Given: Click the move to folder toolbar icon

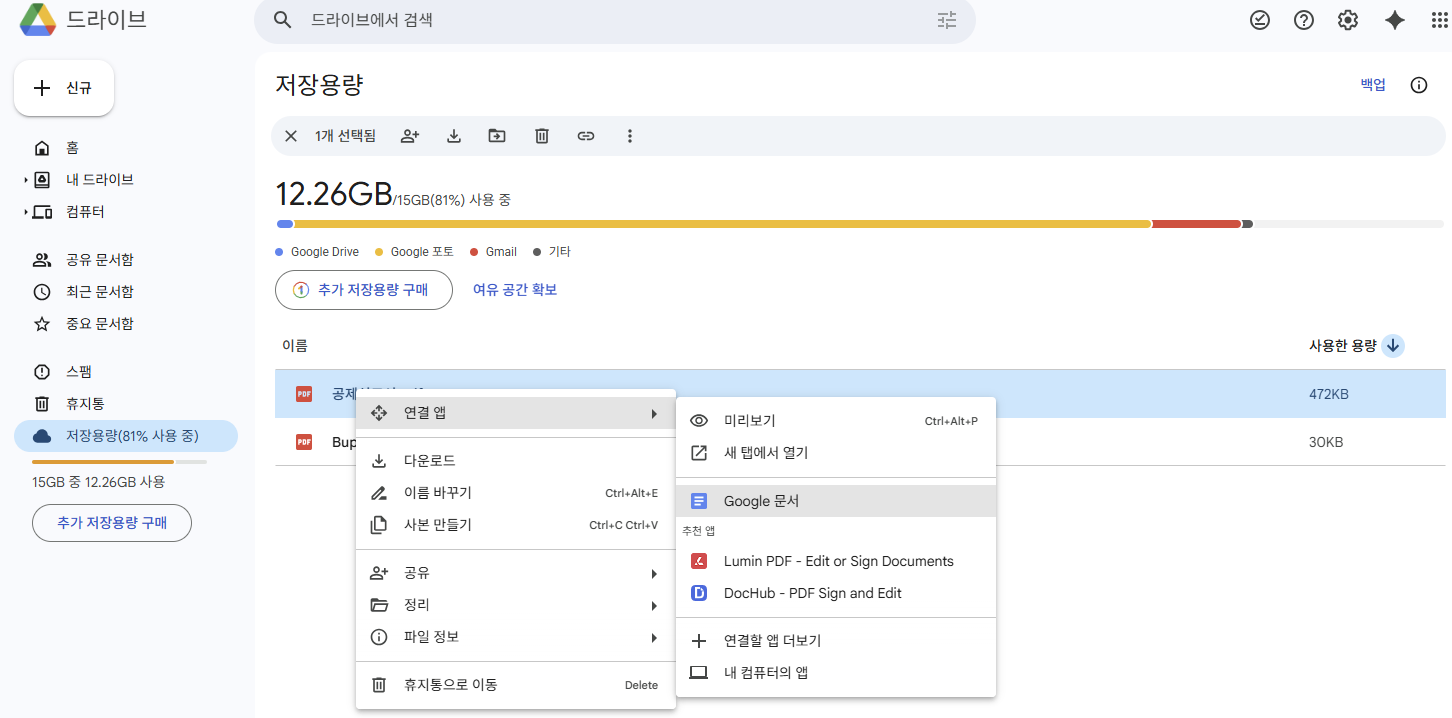Looking at the screenshot, I should [x=497, y=136].
